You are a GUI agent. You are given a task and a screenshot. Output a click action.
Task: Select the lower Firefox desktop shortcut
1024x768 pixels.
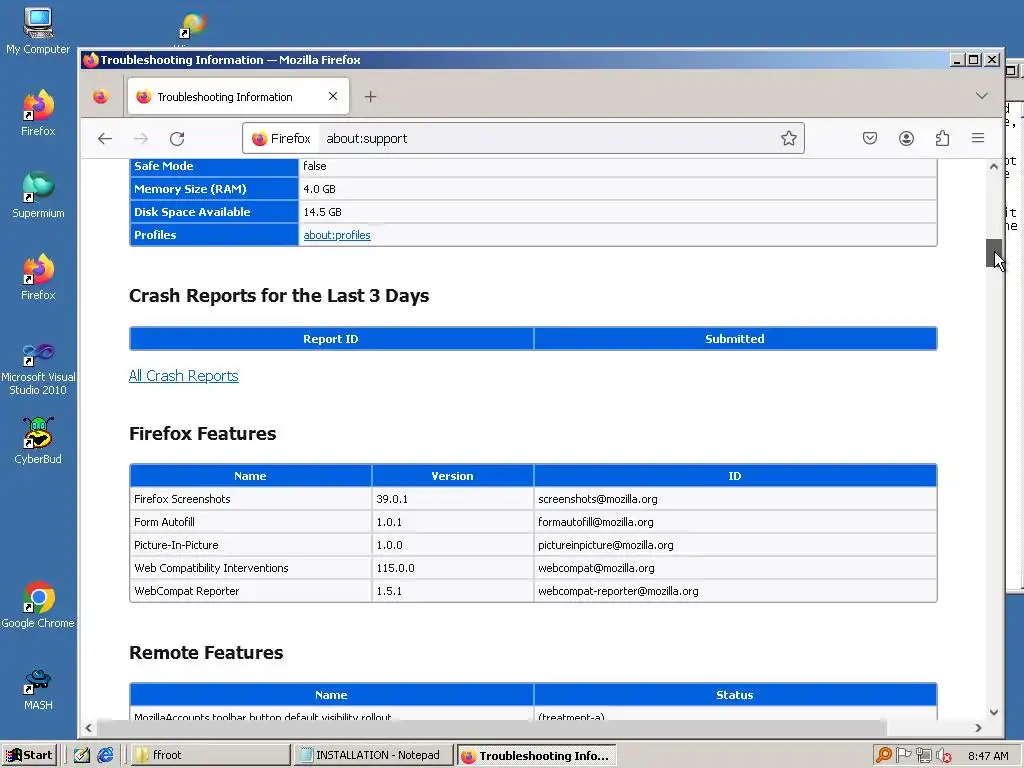pyautogui.click(x=38, y=277)
